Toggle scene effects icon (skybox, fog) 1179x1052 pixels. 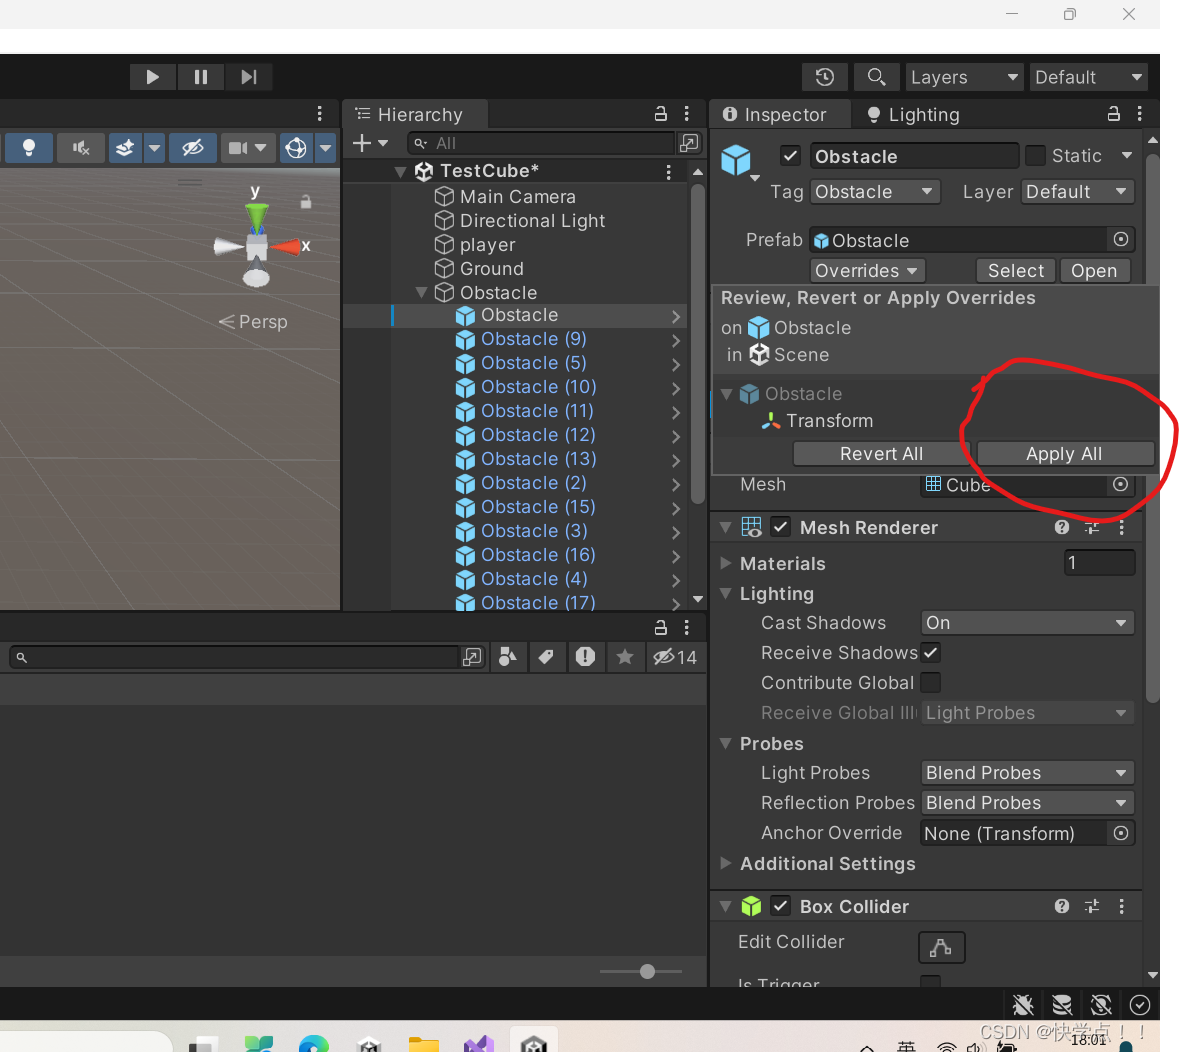[125, 147]
